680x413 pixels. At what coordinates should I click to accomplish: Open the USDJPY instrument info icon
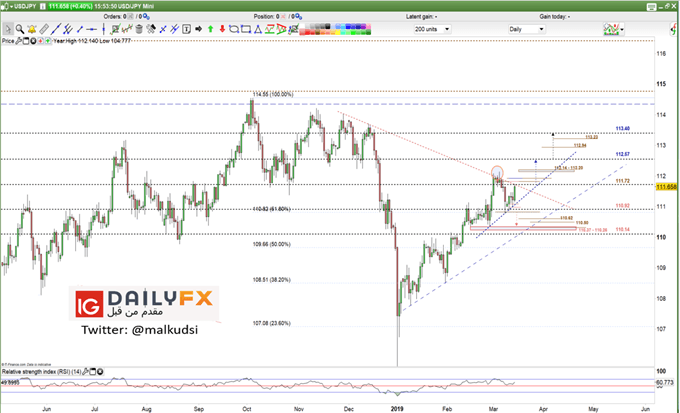click(42, 6)
